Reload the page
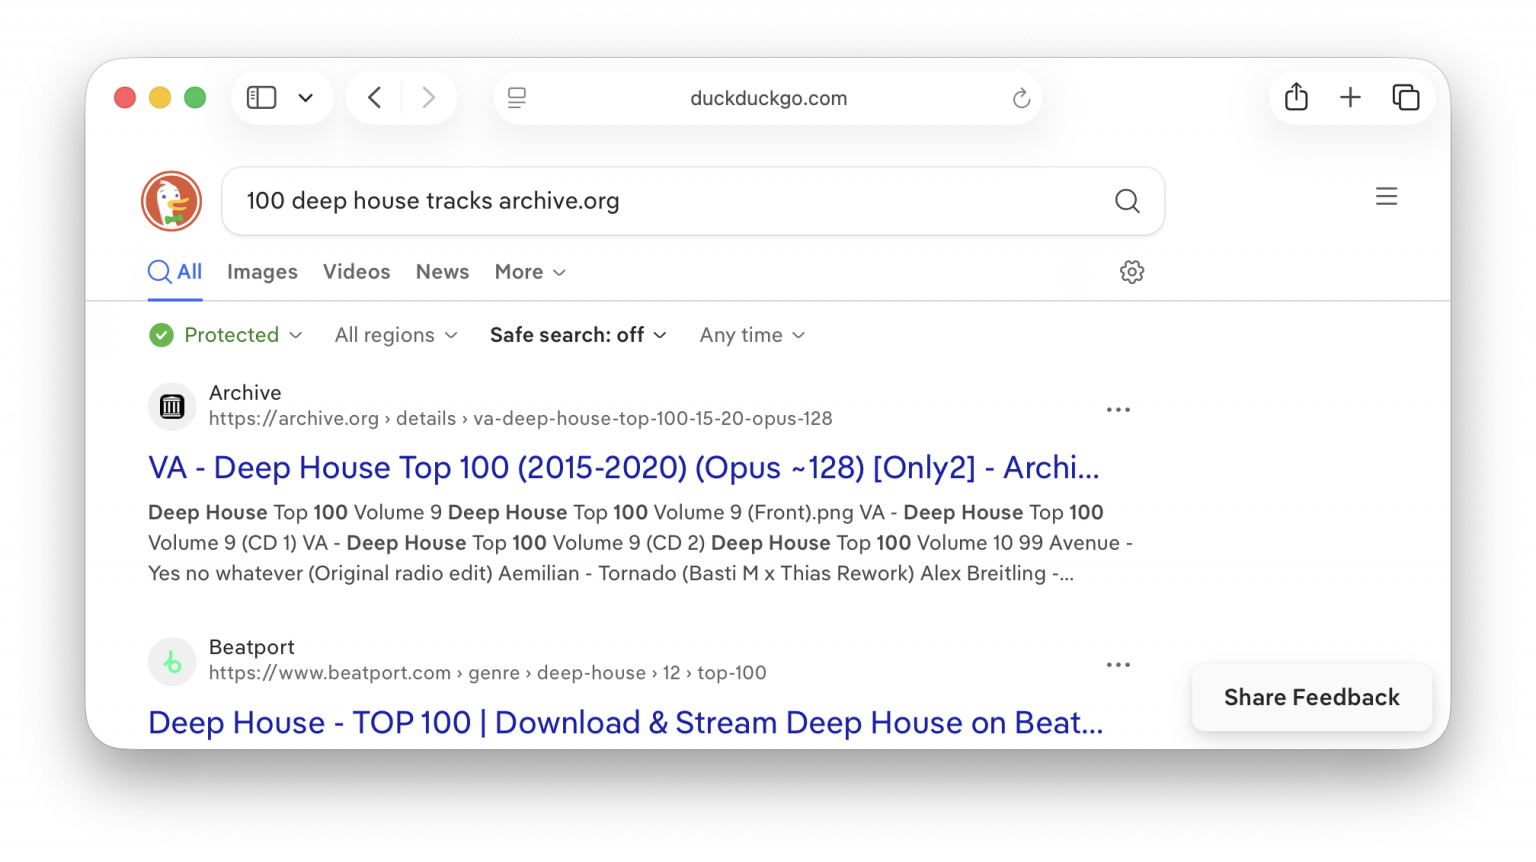This screenshot has height=862, width=1536. pyautogui.click(x=1021, y=98)
